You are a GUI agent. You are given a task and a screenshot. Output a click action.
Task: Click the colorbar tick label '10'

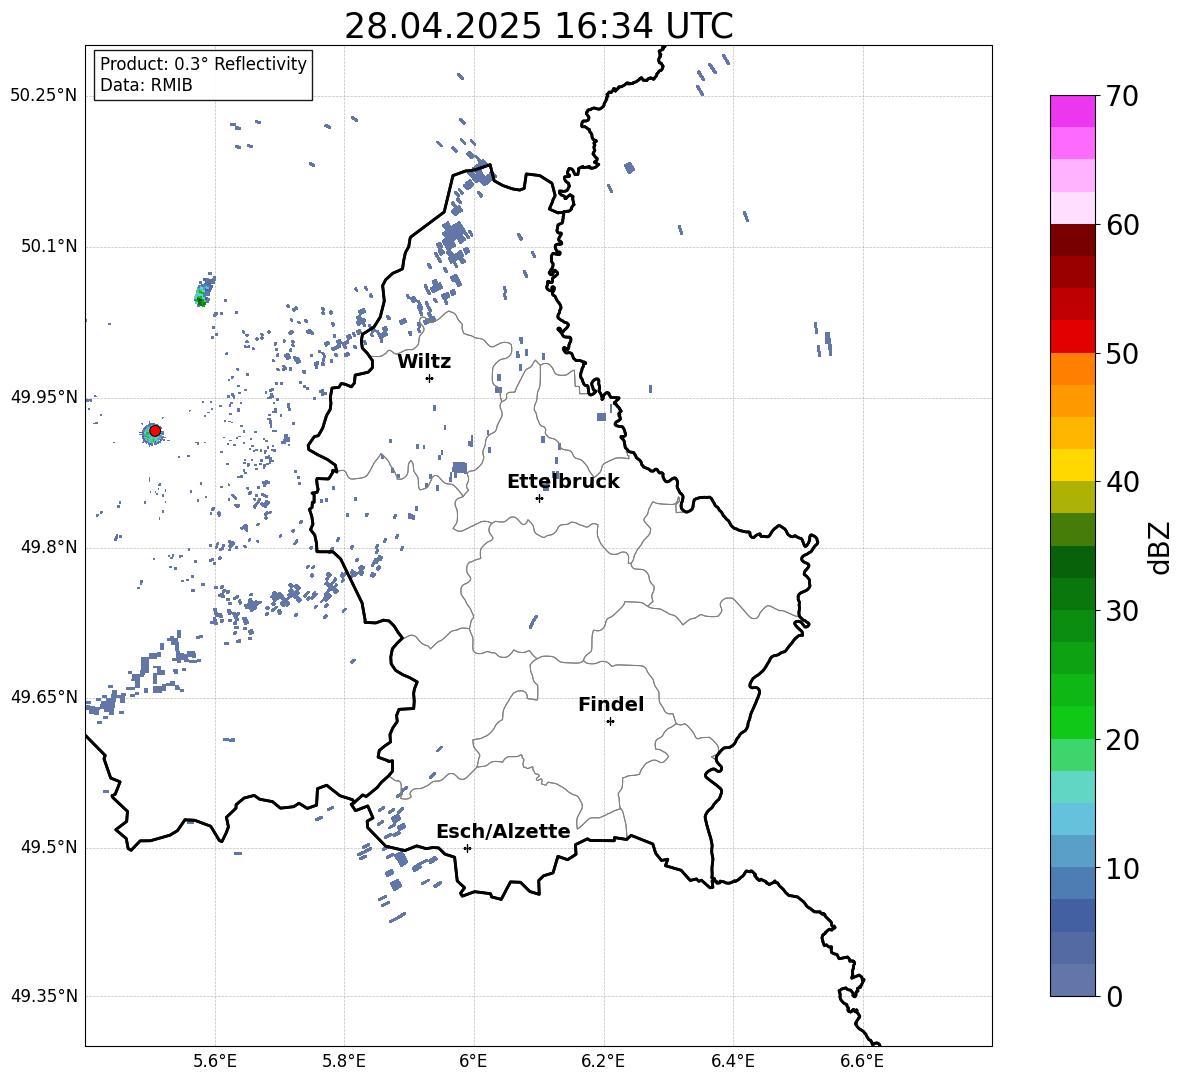coord(1122,868)
